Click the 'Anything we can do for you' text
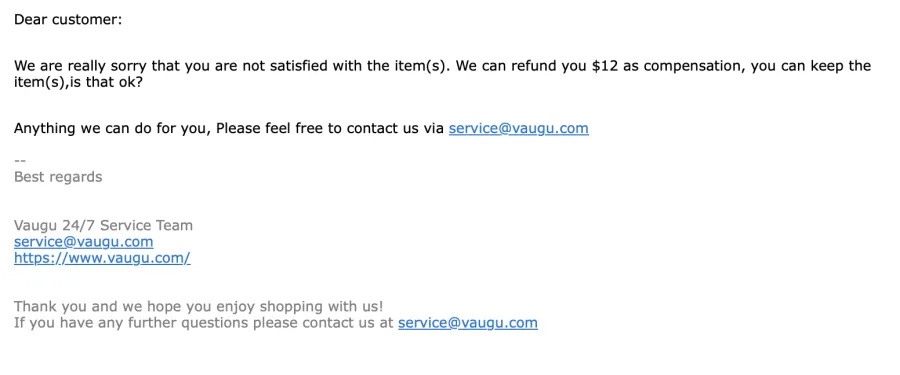 tap(112, 128)
